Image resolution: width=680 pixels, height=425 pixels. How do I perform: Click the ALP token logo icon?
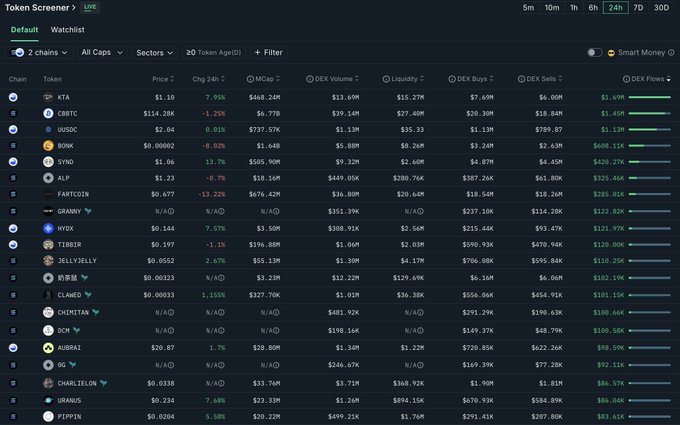48,178
